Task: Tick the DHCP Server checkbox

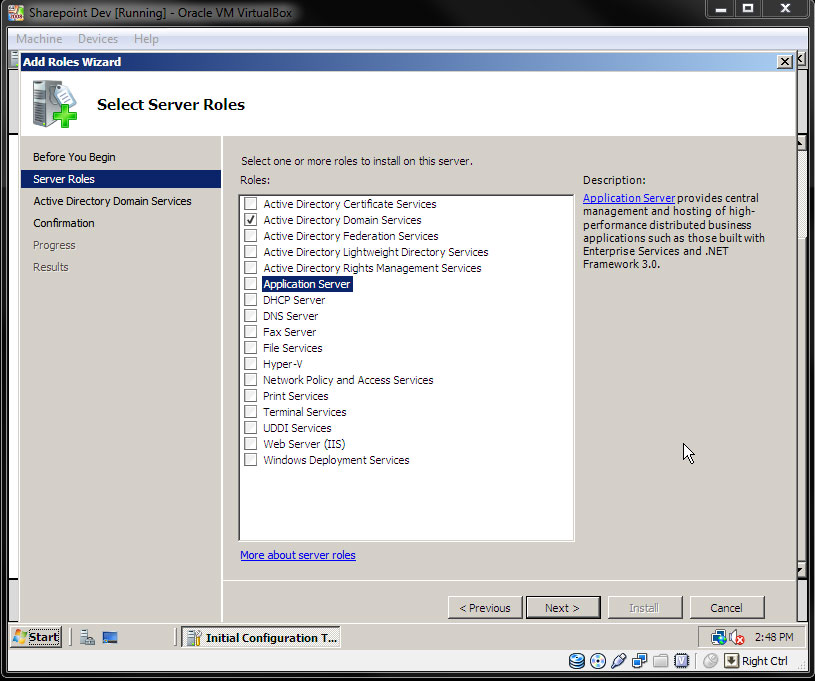Action: (251, 300)
